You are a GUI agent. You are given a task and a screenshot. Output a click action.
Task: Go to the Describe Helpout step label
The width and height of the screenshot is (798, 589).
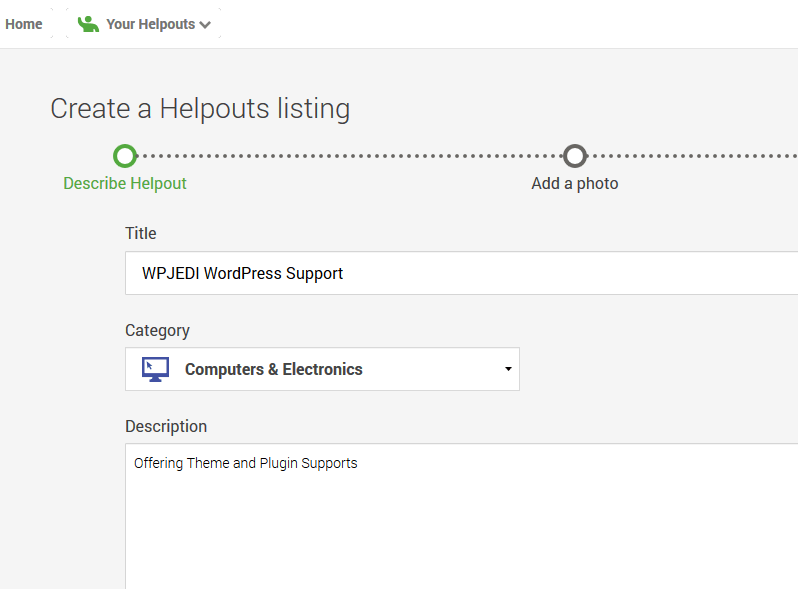click(125, 183)
